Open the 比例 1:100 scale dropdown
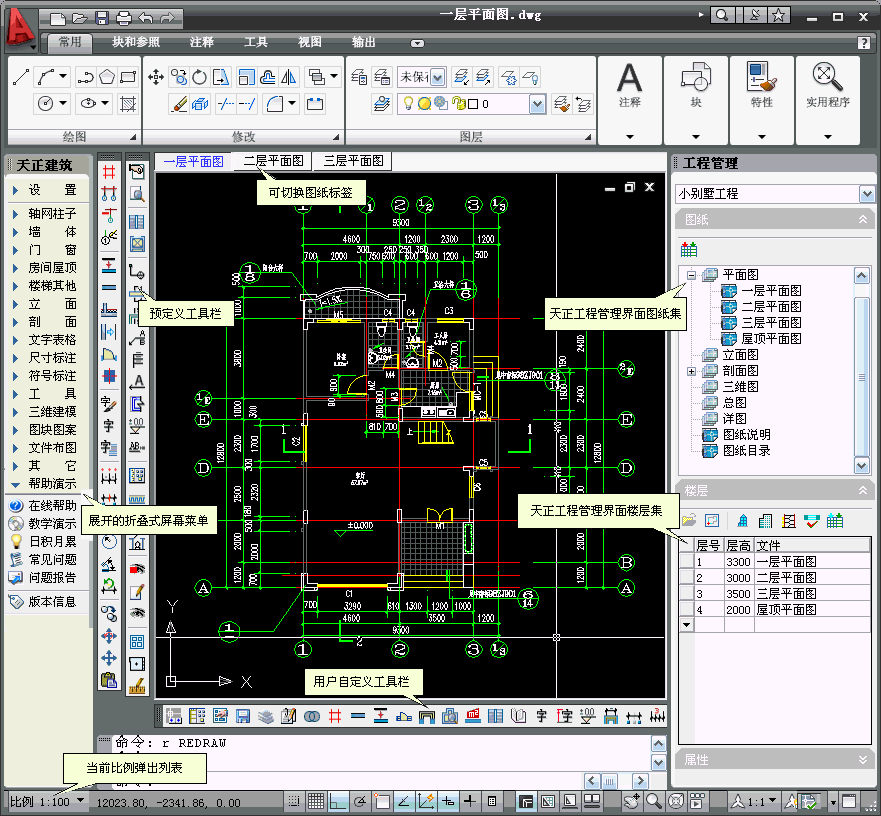The height and width of the screenshot is (816, 881). (80, 801)
